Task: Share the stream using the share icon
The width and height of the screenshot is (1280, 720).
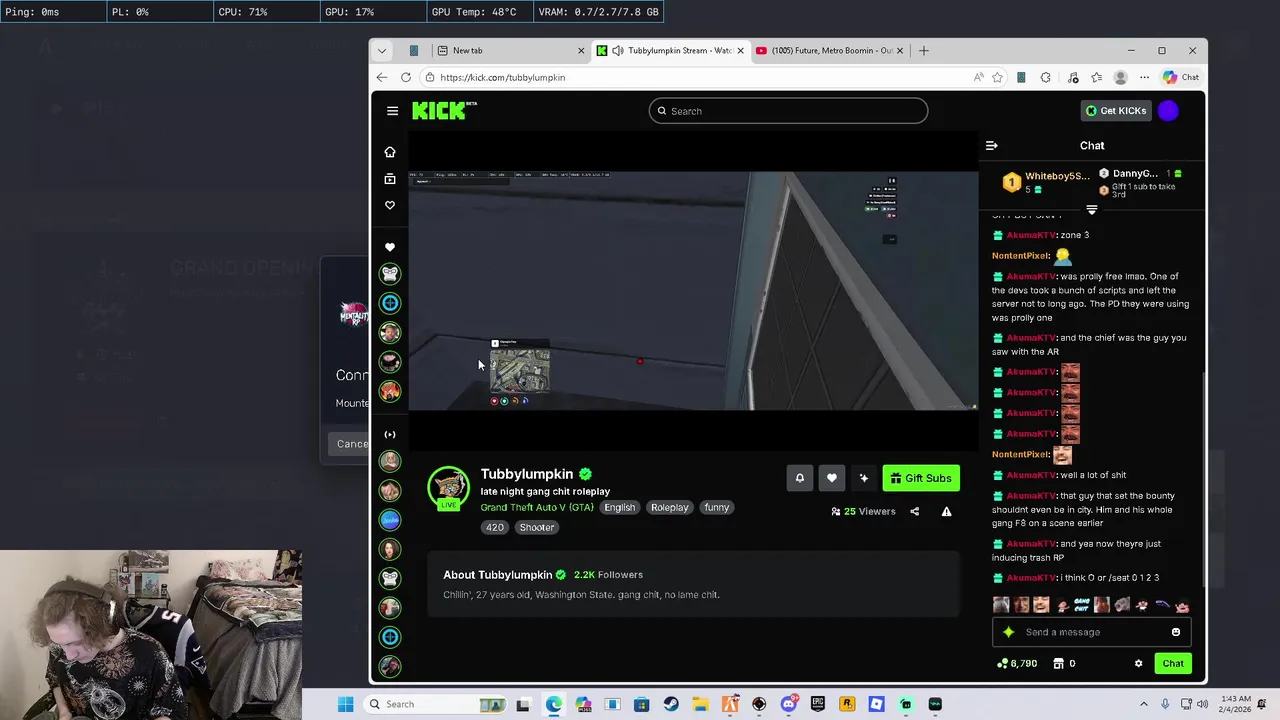Action: pos(914,511)
